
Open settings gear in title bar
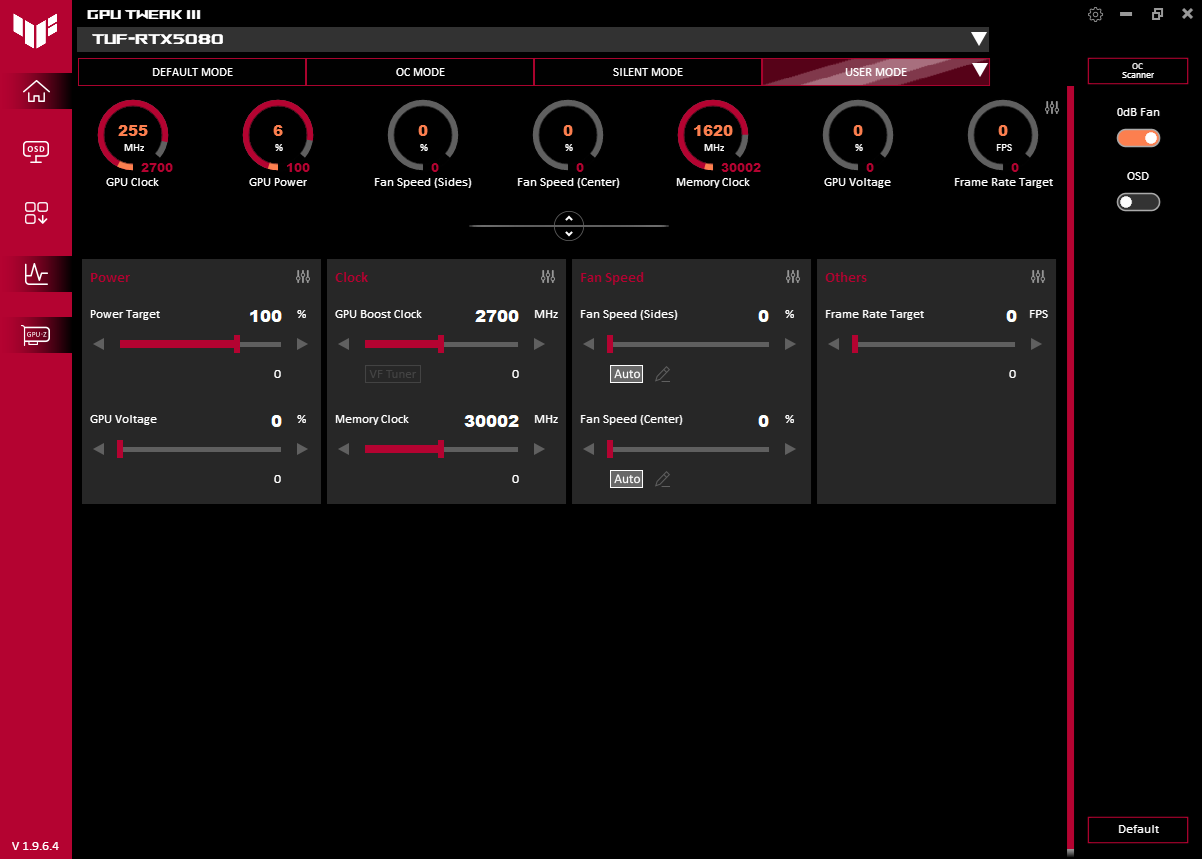coord(1096,14)
